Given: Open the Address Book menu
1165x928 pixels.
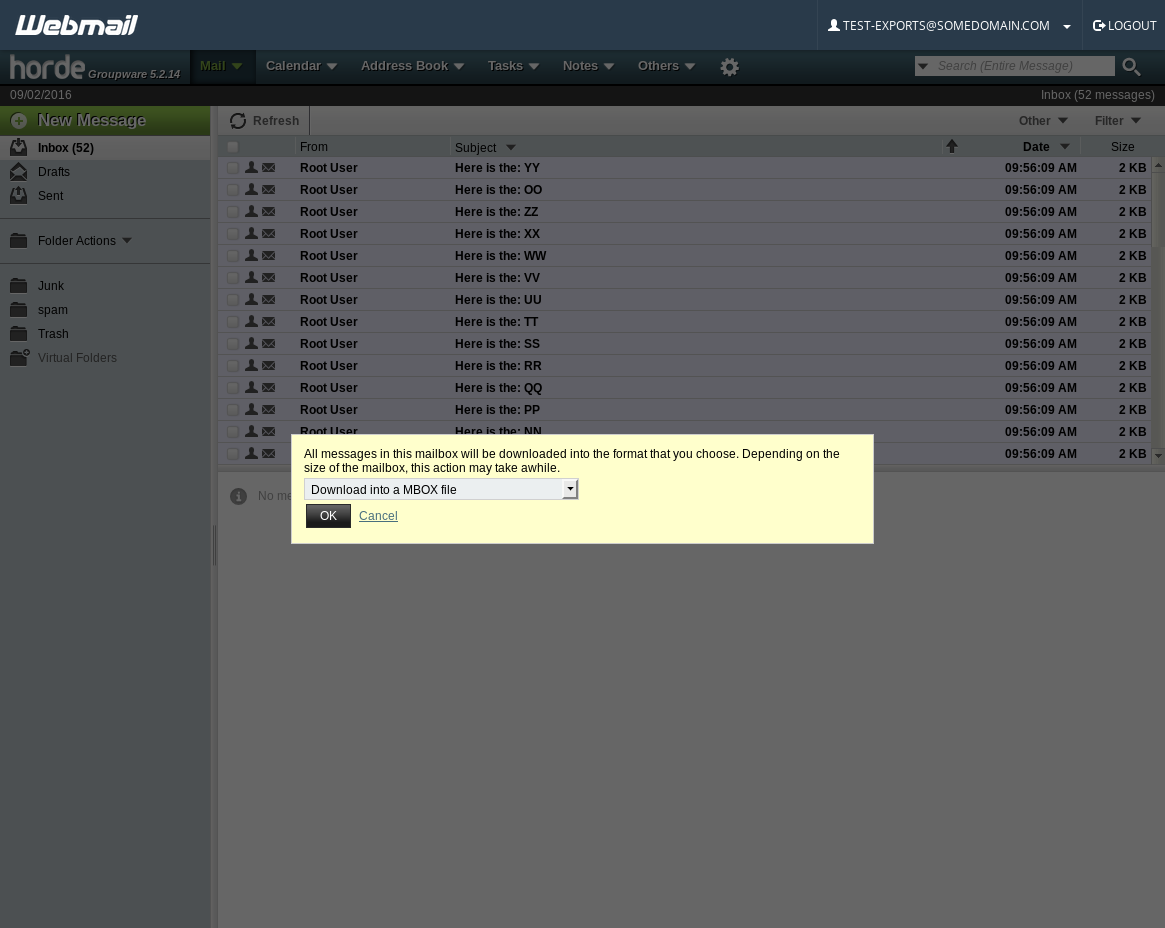Looking at the screenshot, I should (x=404, y=66).
